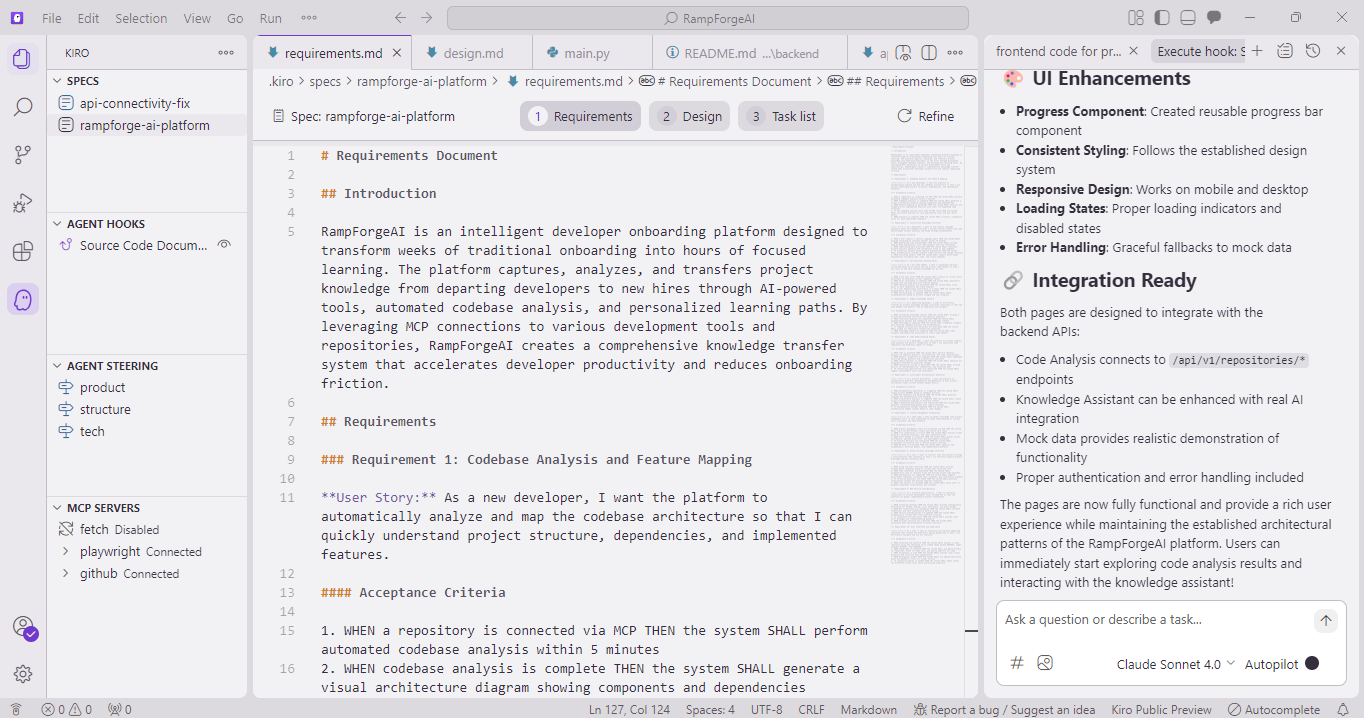
Task: Open the errors and warnings status indicator
Action: tap(66, 710)
